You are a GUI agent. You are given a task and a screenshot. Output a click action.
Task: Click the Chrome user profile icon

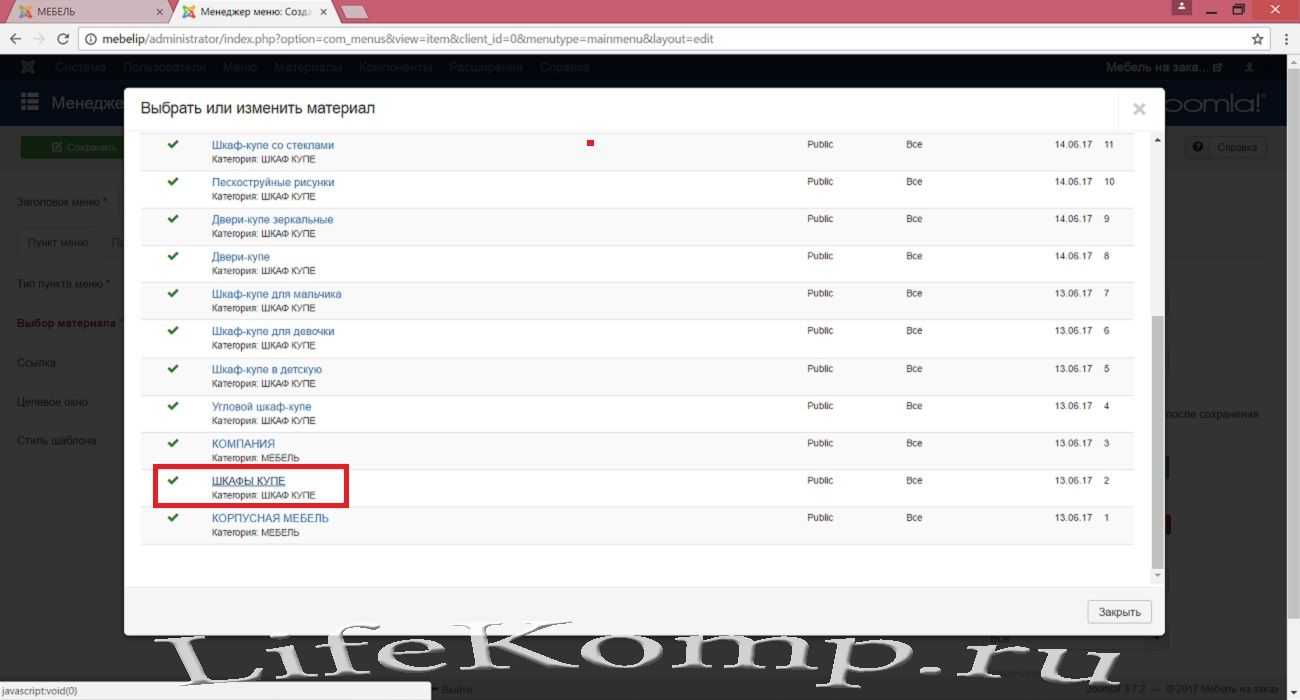point(1184,9)
